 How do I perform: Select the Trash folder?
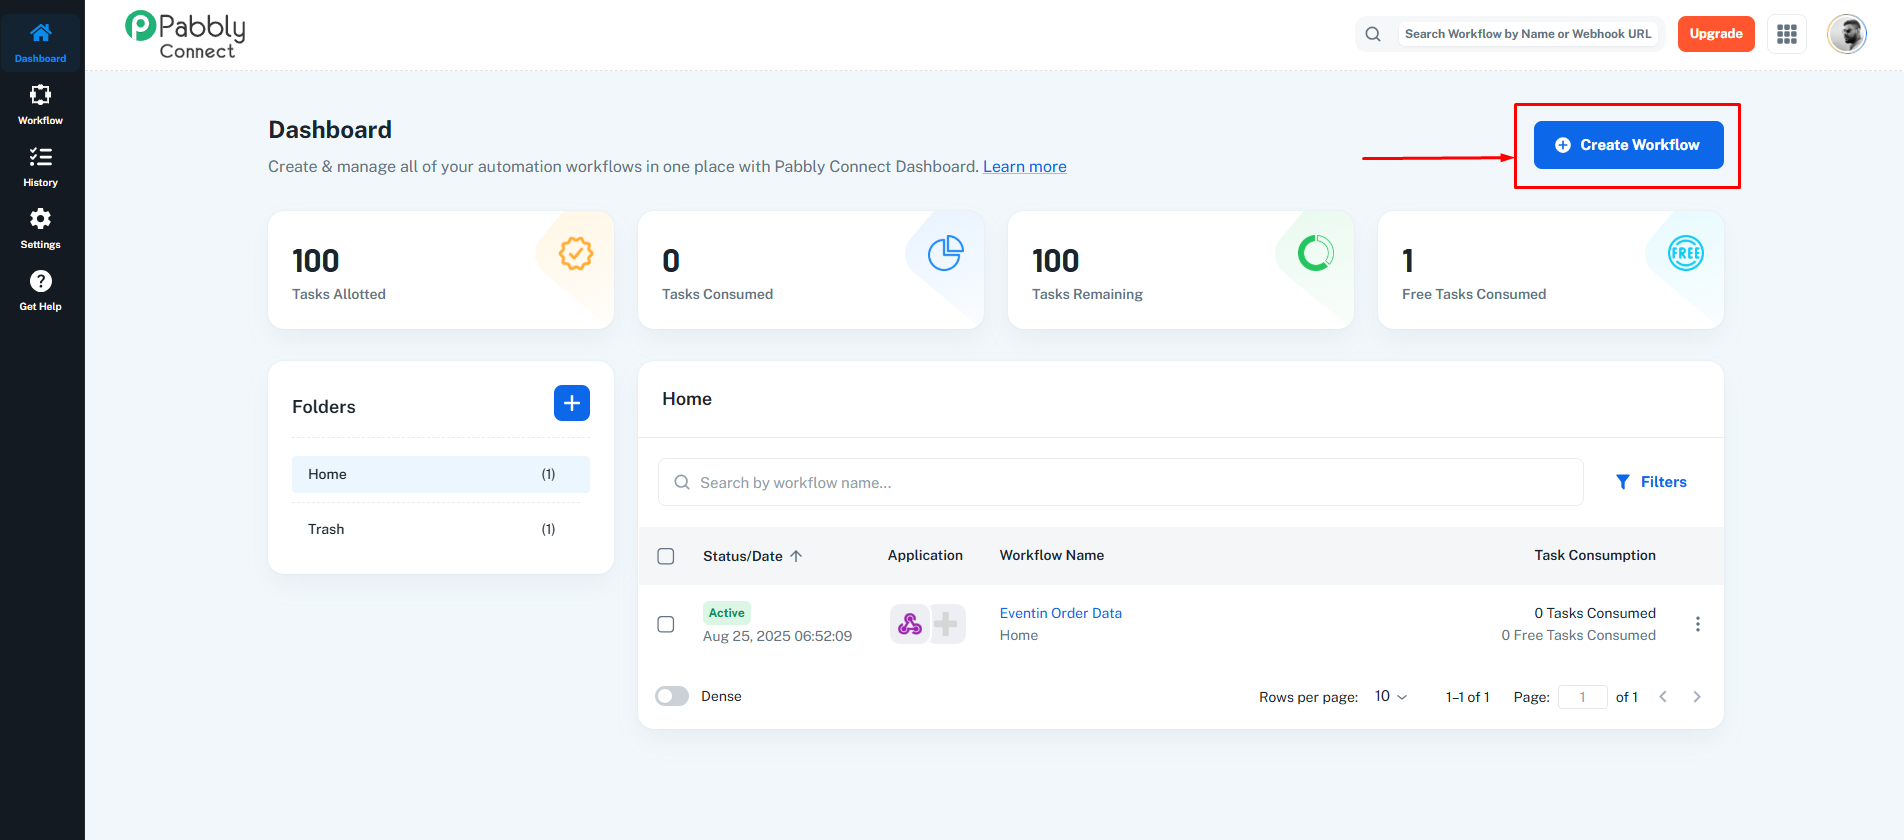(441, 529)
